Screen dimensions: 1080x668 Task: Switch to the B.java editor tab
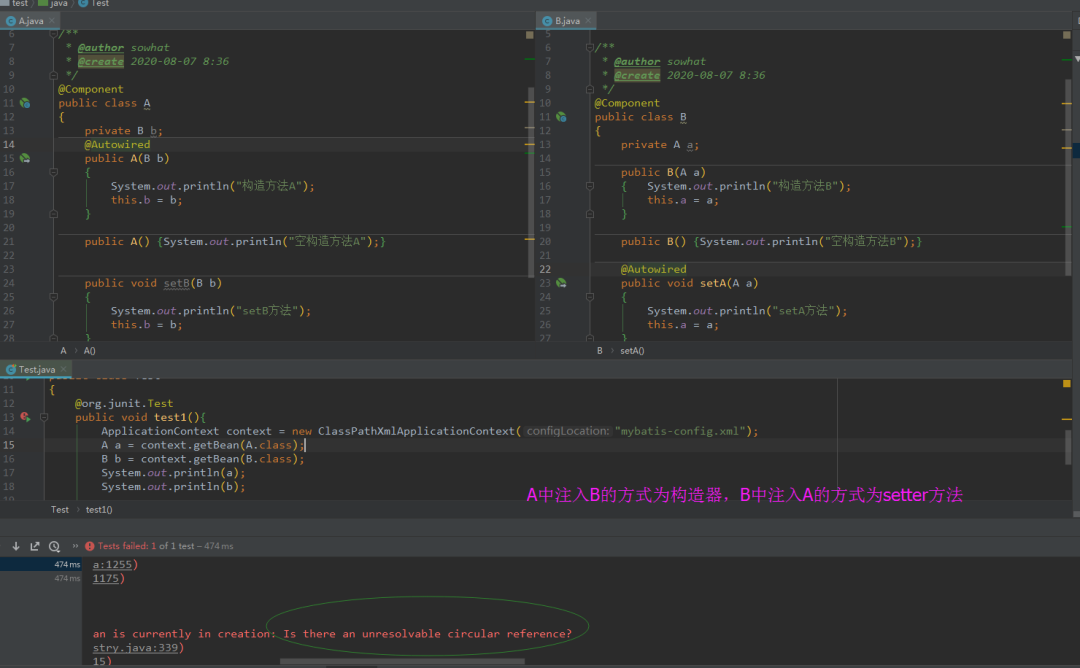click(567, 21)
